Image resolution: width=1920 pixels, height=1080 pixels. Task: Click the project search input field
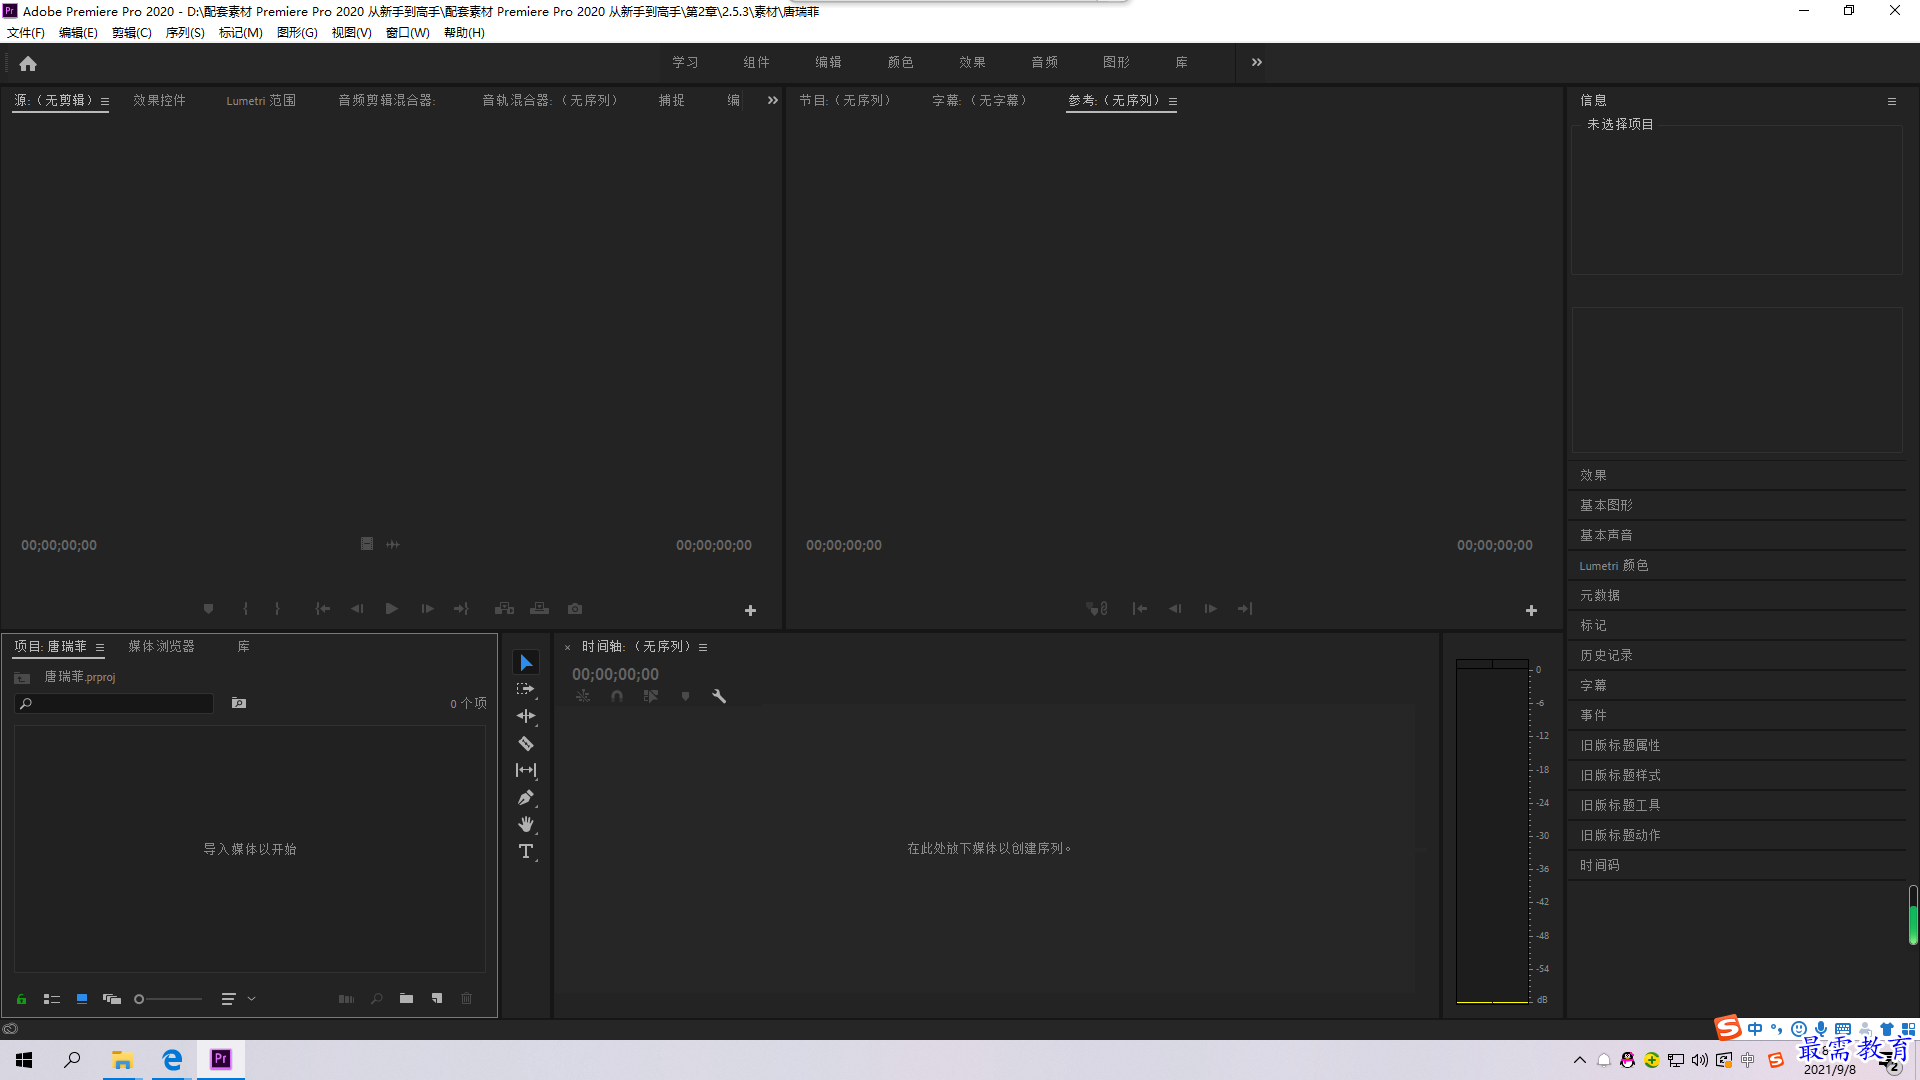point(114,704)
